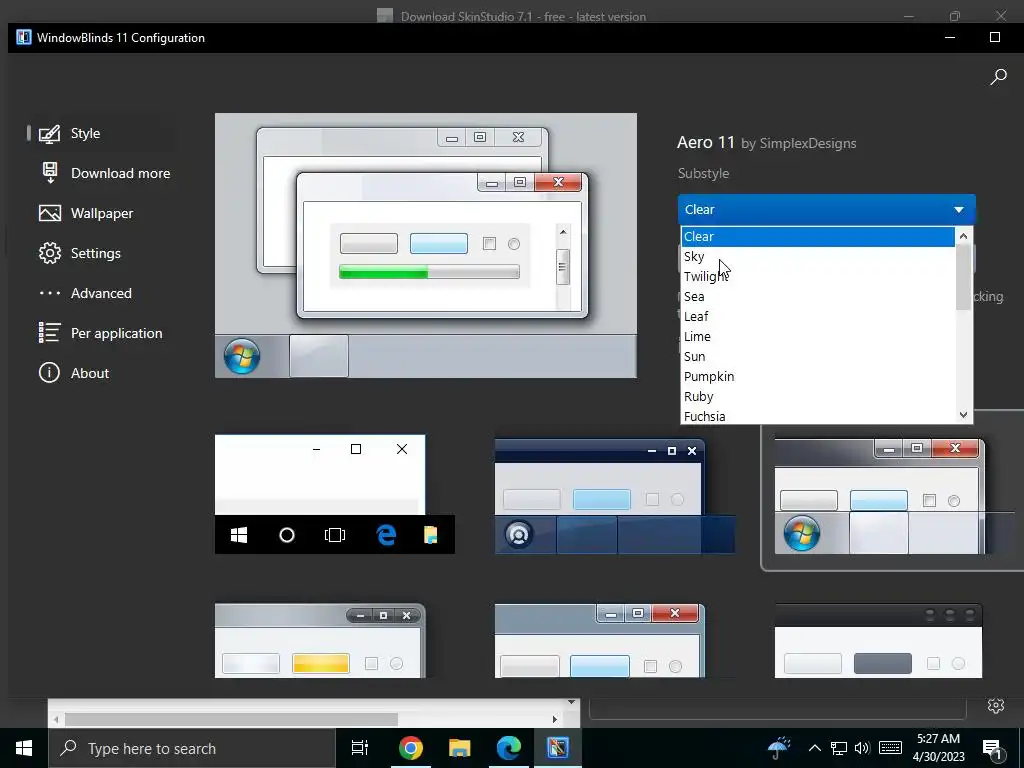The width and height of the screenshot is (1024, 768).
Task: Select the skin thumbnail with yellow button
Action: [320, 641]
